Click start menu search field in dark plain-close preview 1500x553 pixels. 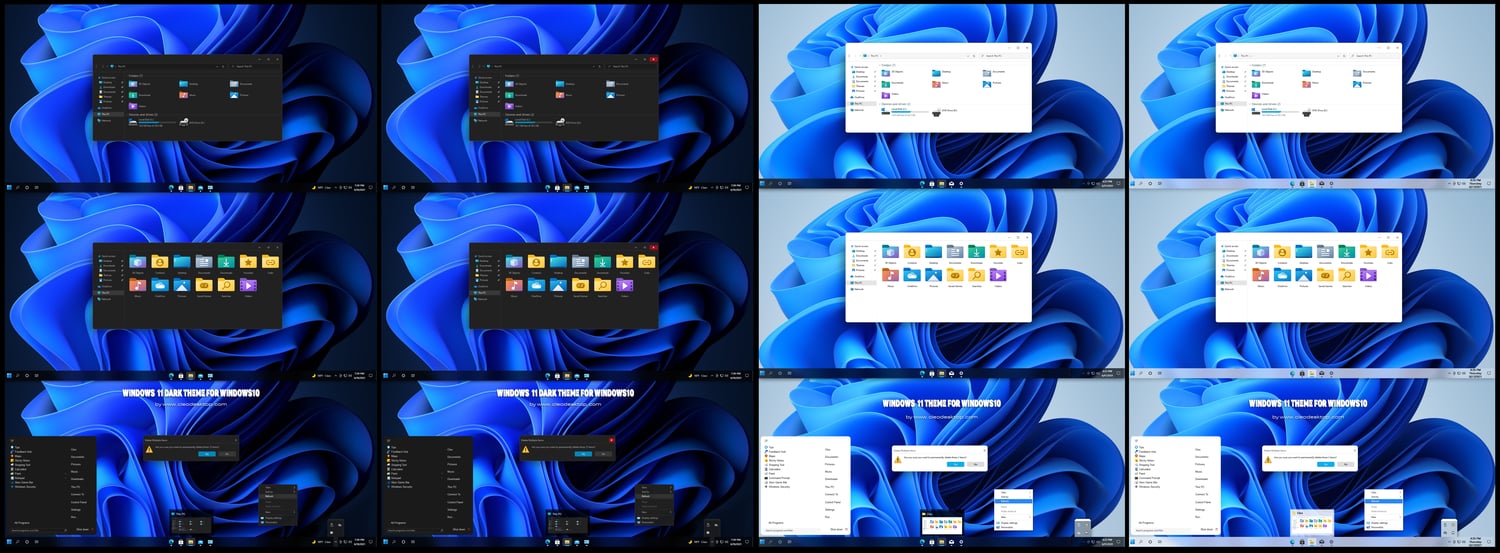[x=39, y=530]
